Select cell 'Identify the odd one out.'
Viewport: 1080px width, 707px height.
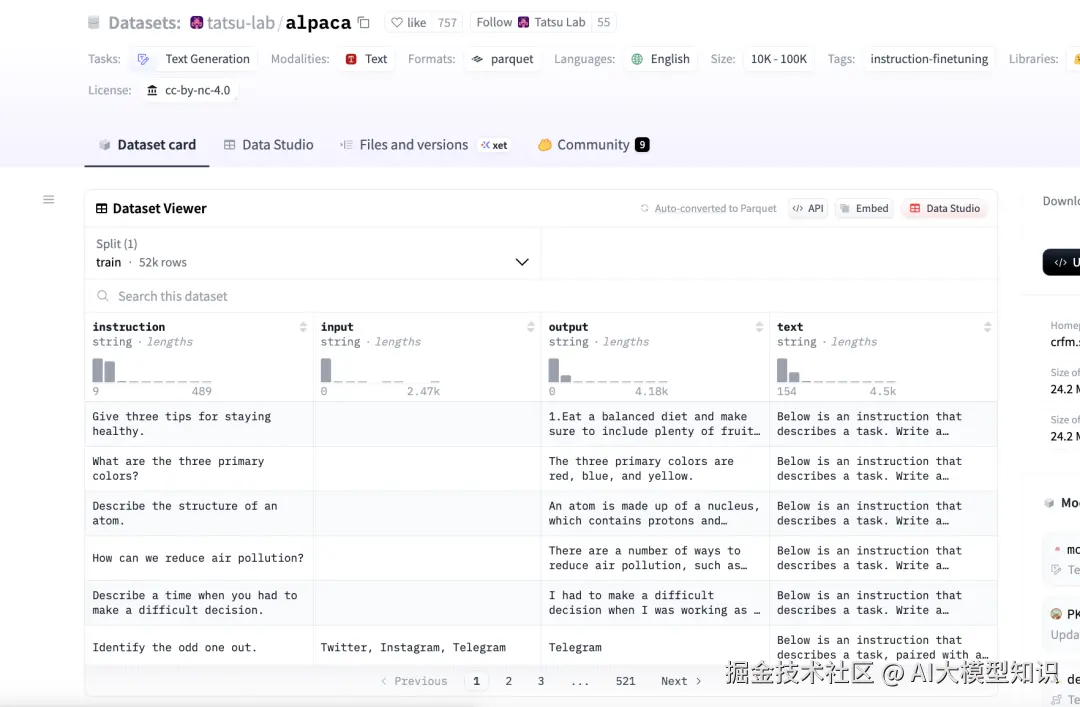199,647
